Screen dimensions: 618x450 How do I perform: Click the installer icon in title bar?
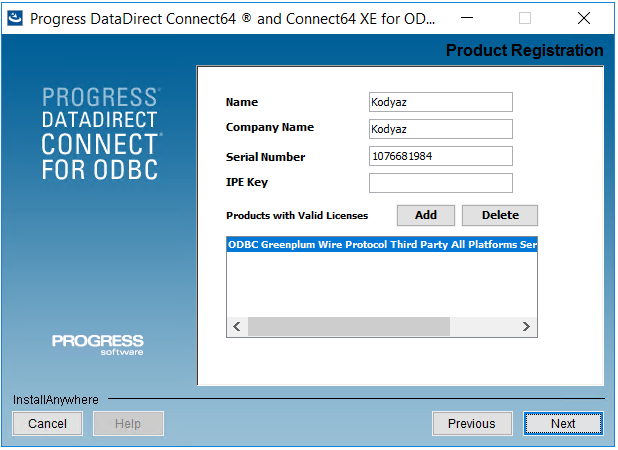click(x=15, y=19)
